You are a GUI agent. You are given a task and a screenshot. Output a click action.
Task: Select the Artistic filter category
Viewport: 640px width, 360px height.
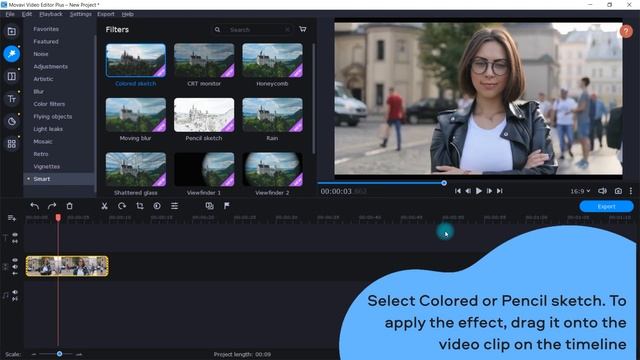tap(43, 79)
